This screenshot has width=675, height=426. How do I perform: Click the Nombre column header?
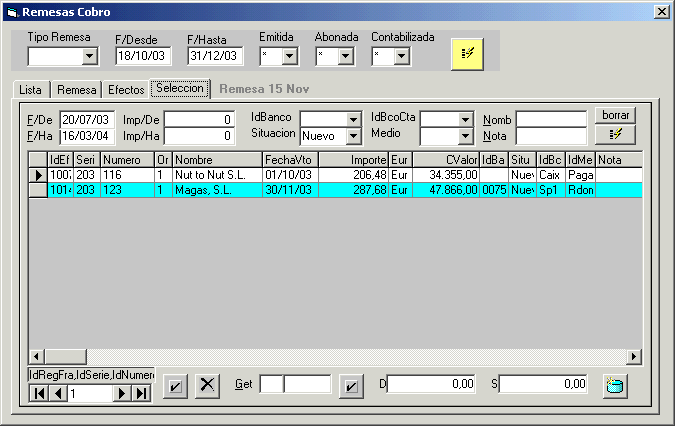coord(216,159)
